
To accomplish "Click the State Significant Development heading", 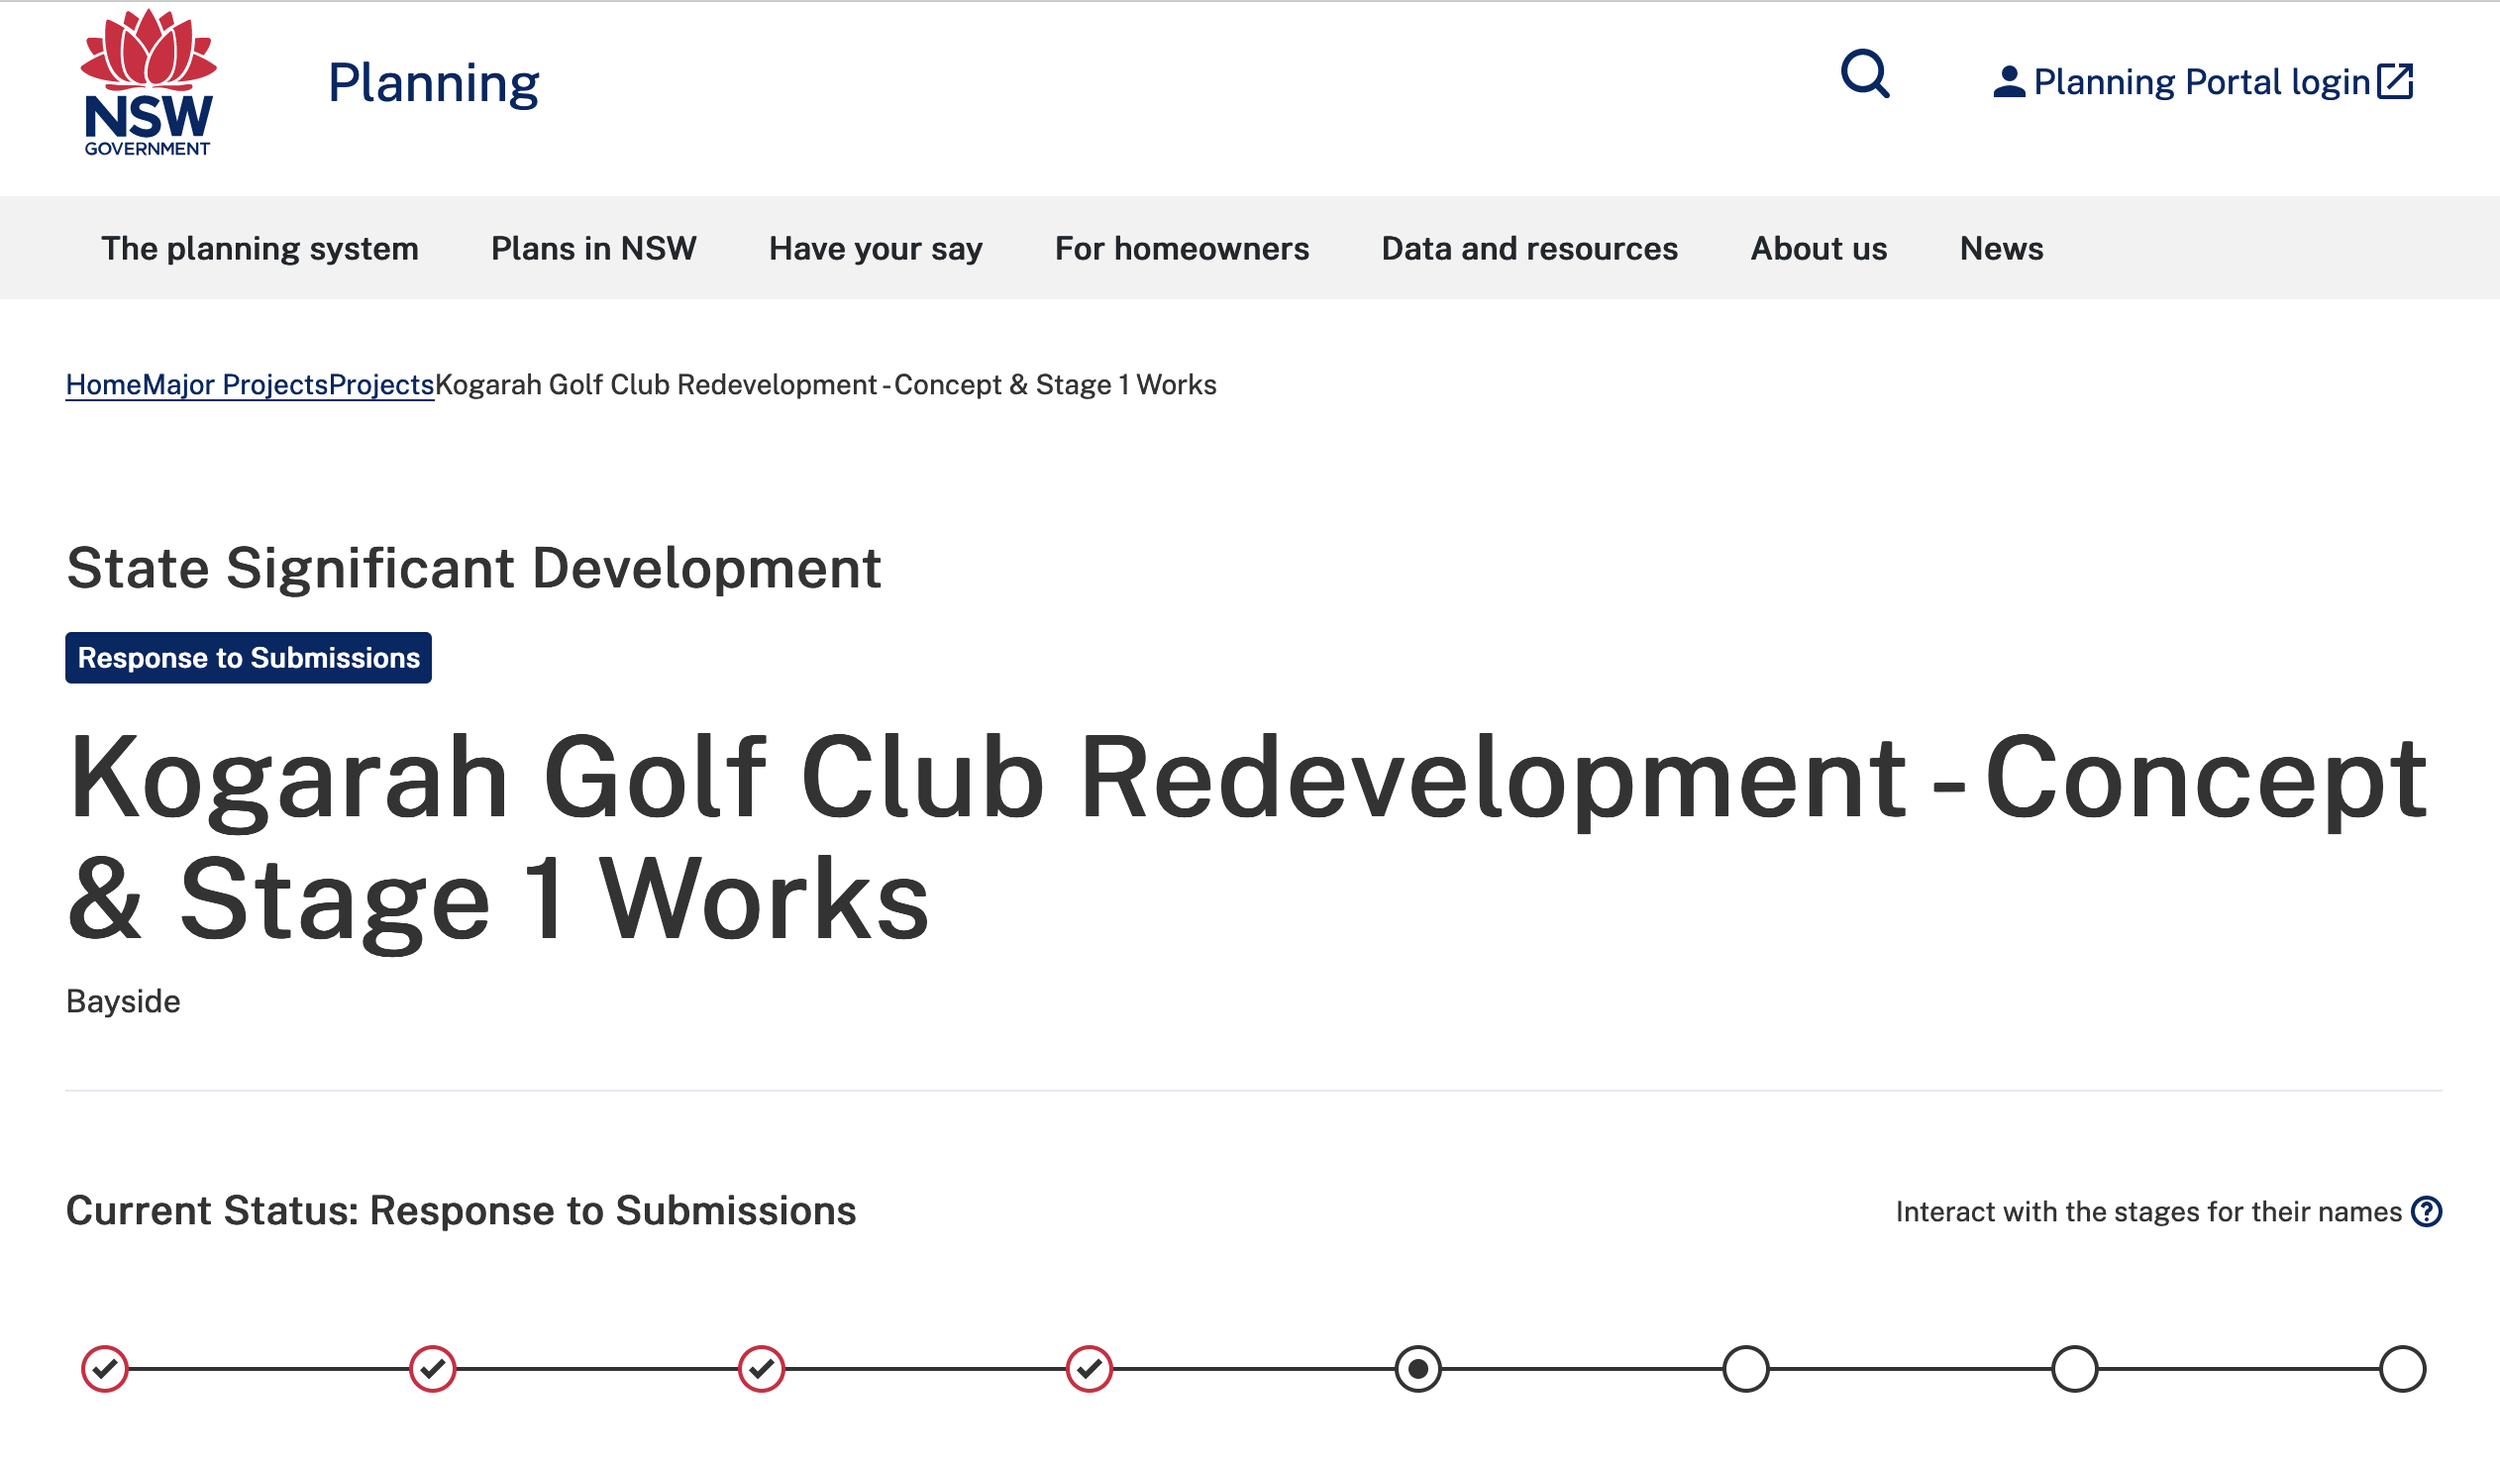I will pyautogui.click(x=473, y=568).
